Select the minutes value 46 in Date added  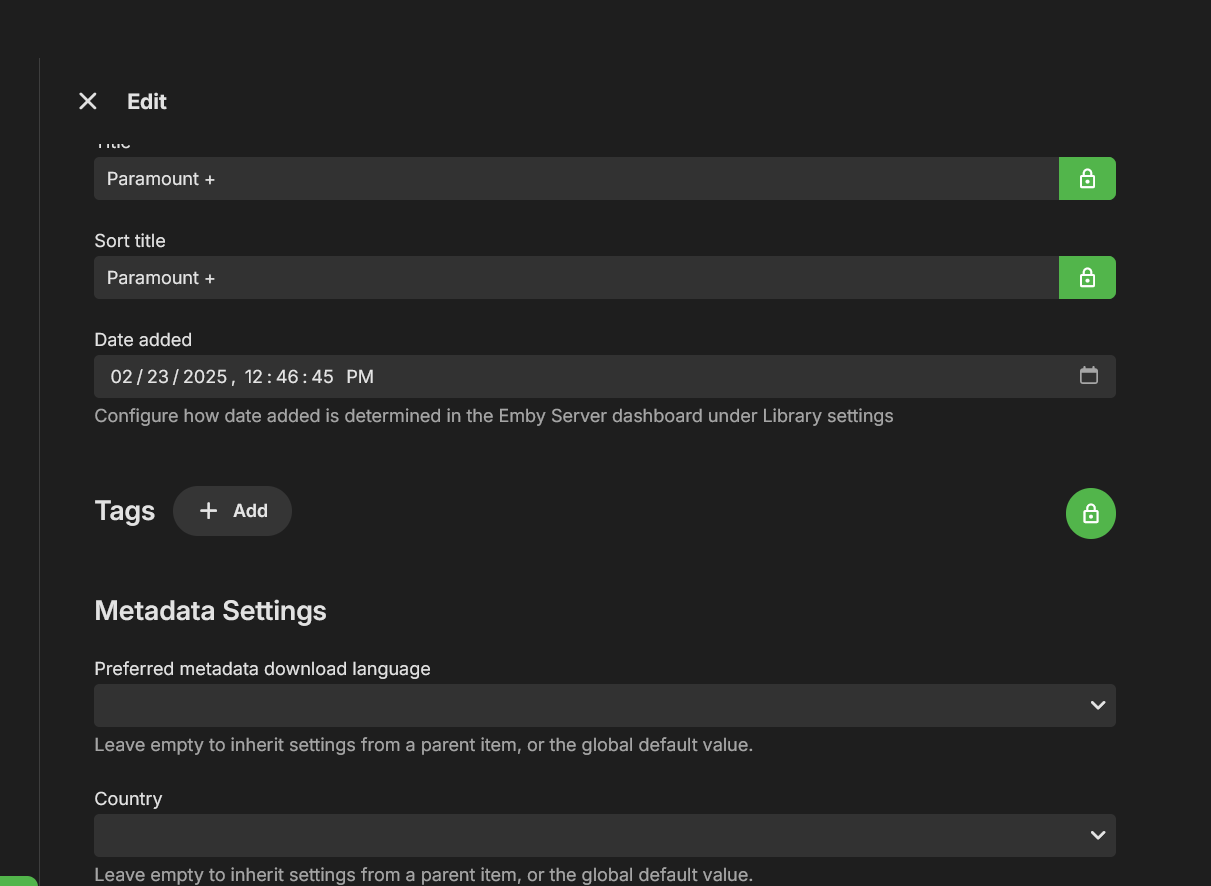click(287, 377)
